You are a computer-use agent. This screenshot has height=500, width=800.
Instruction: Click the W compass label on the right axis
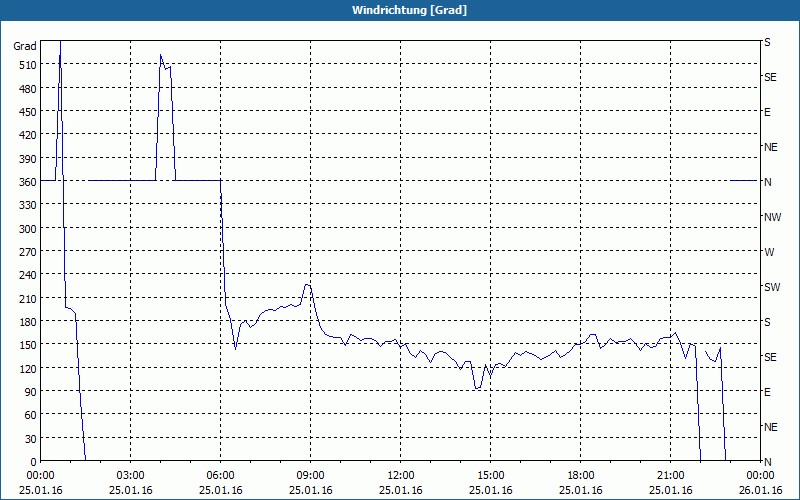[769, 252]
